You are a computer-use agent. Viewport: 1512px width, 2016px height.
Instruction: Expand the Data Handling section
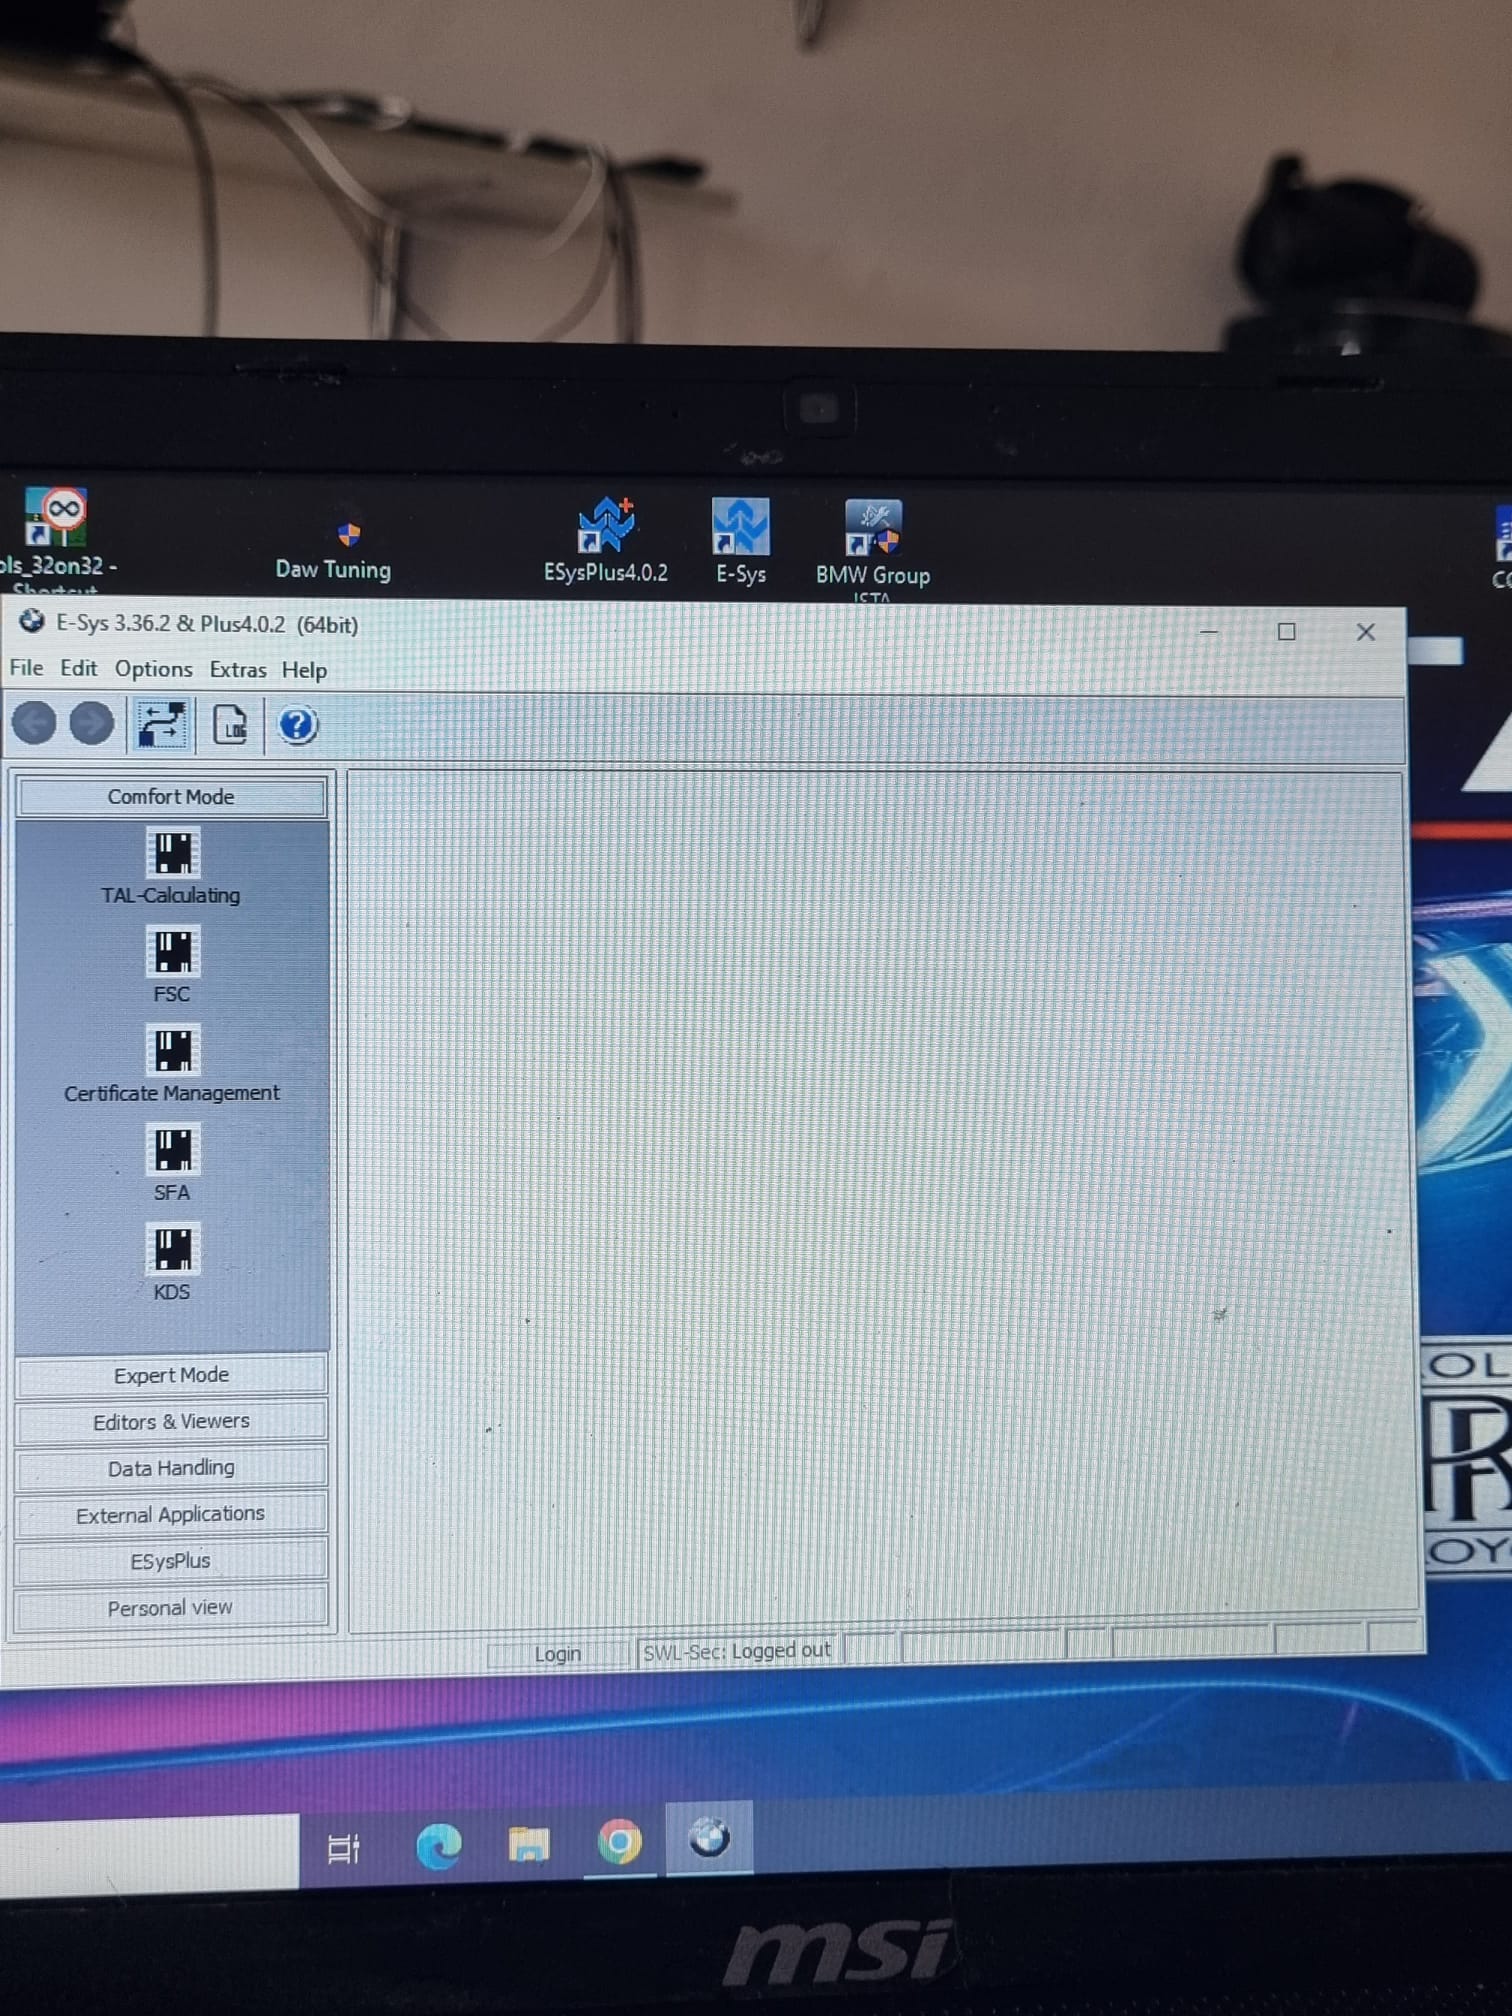coord(171,1468)
